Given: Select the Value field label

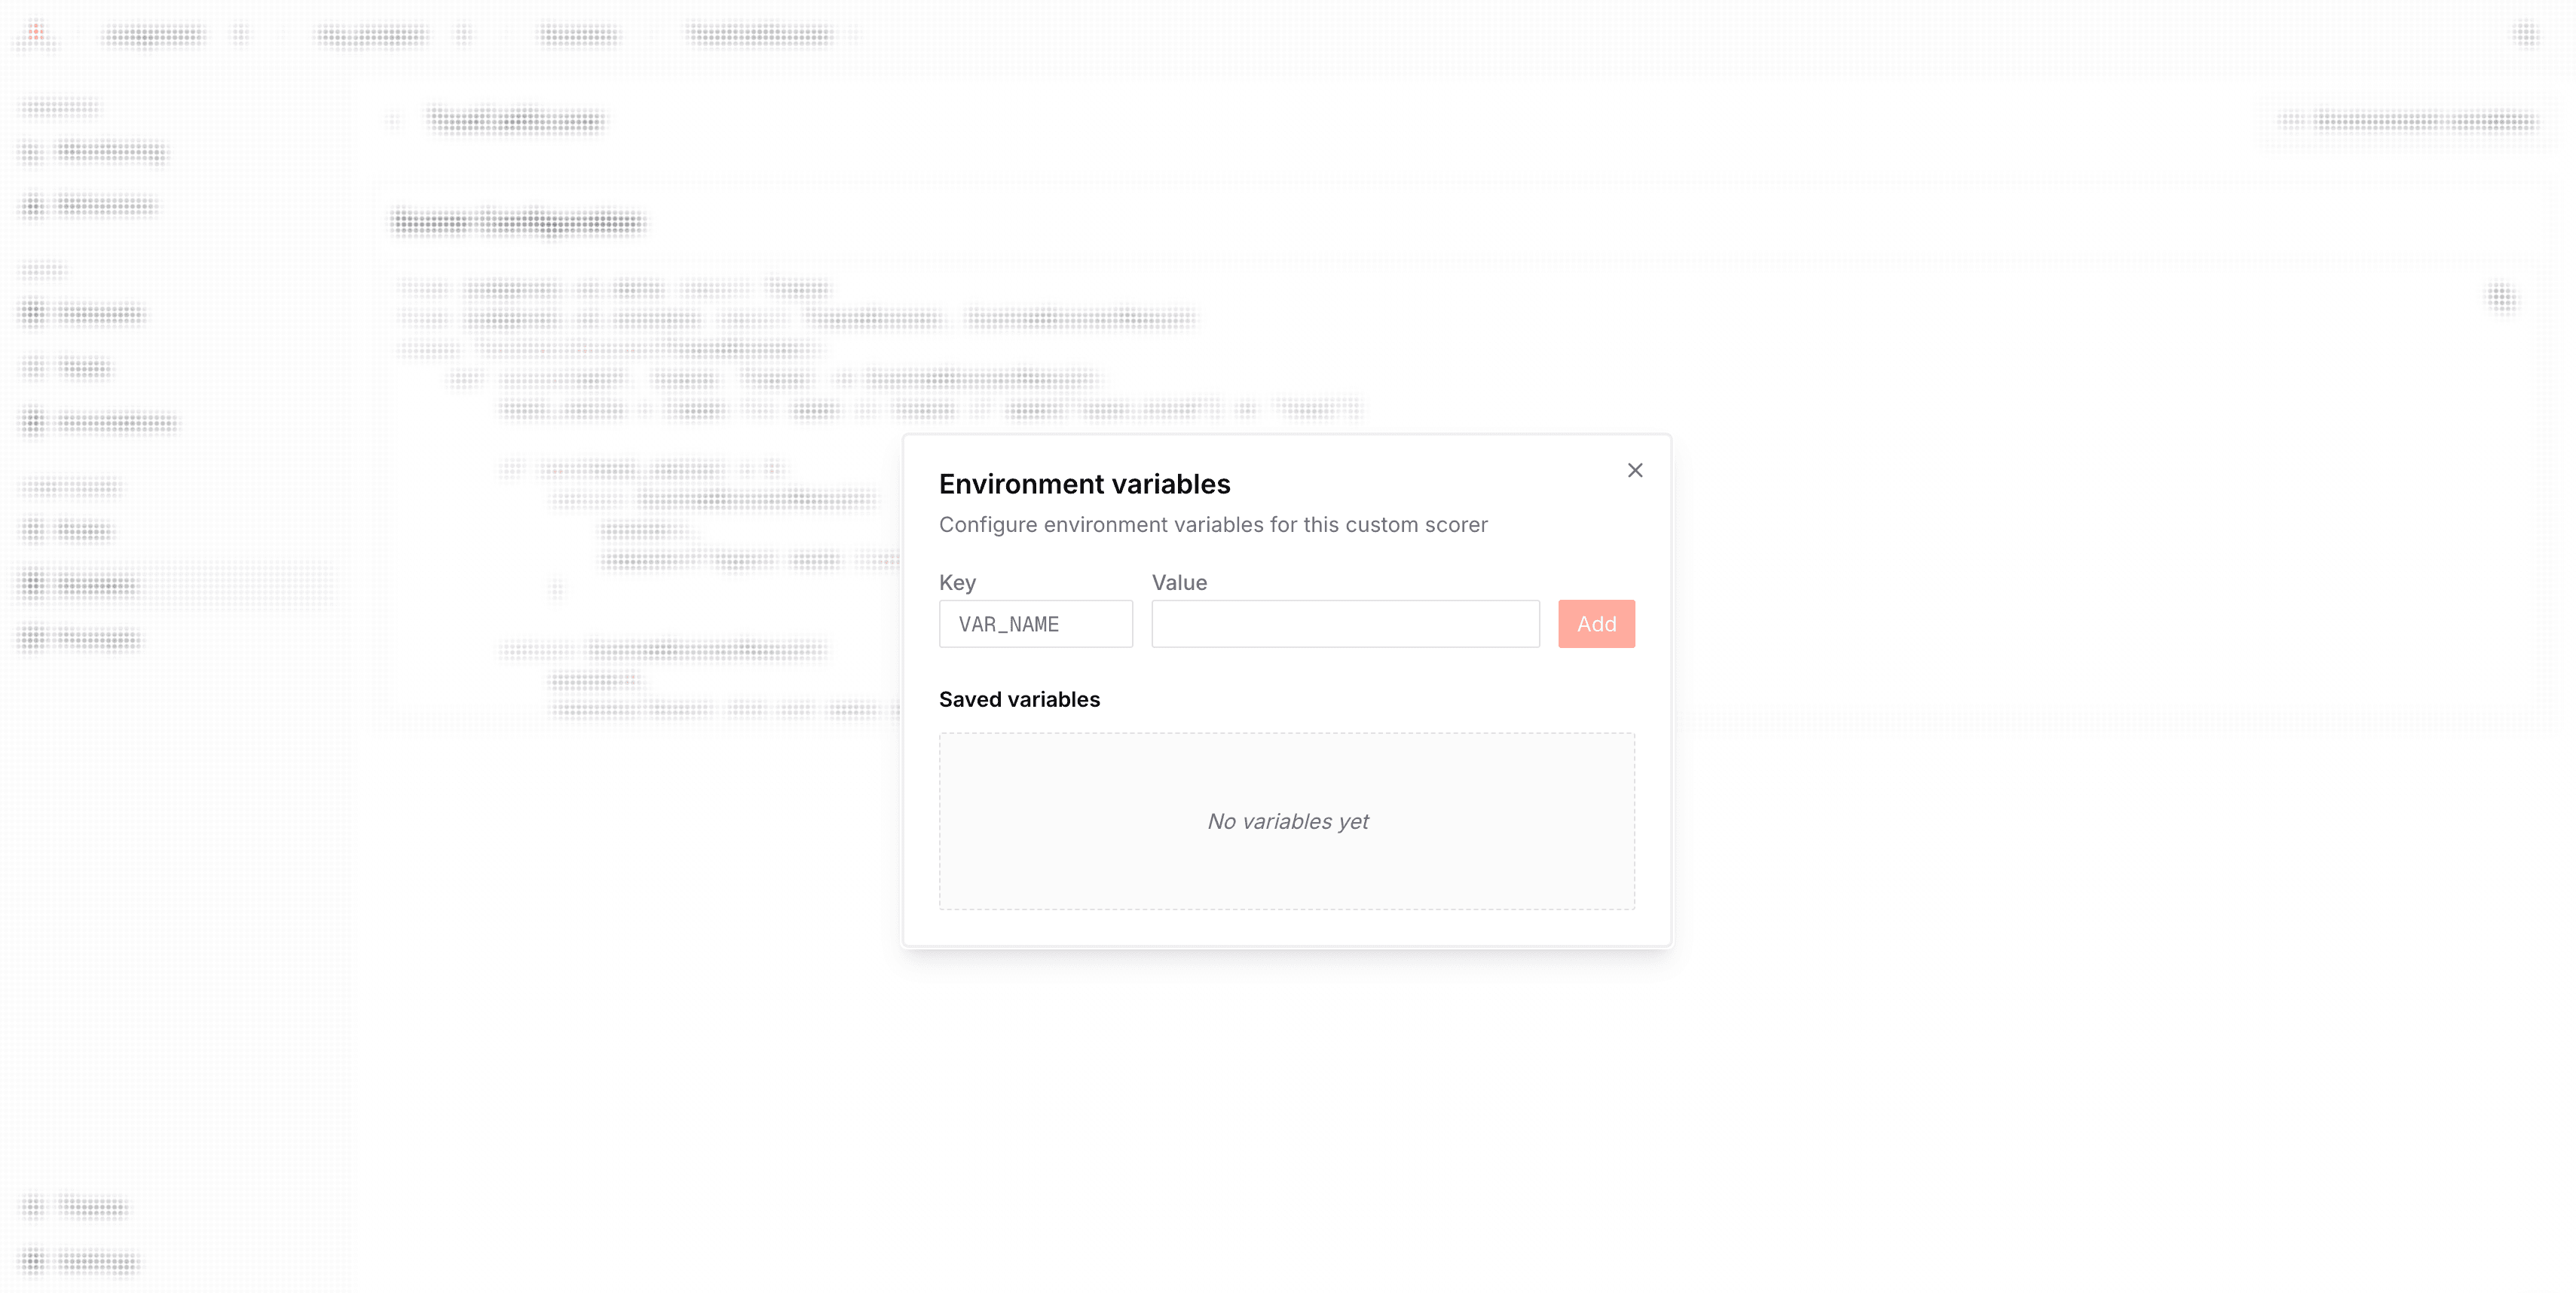Looking at the screenshot, I should point(1179,582).
